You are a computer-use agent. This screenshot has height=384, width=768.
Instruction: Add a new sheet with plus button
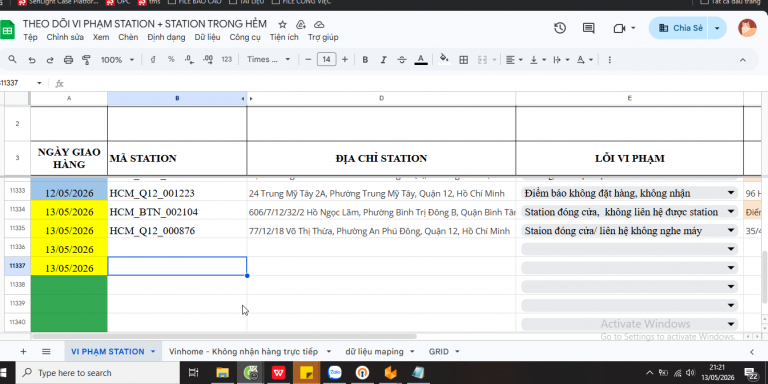pos(23,352)
